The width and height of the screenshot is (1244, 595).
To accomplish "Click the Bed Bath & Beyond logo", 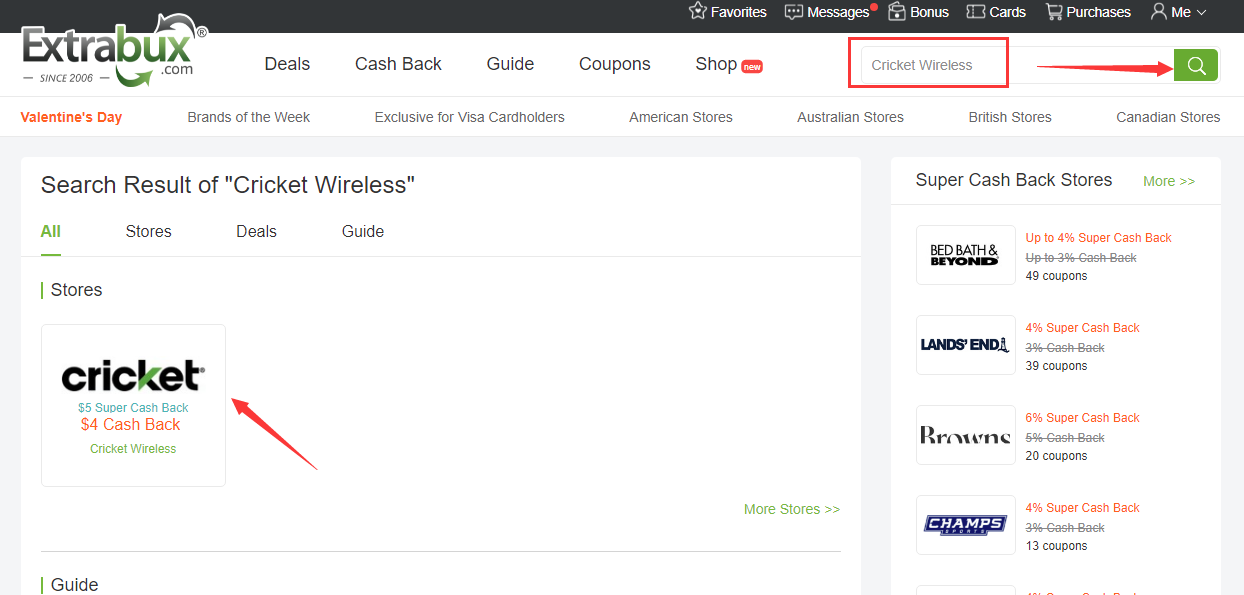I will [965, 255].
